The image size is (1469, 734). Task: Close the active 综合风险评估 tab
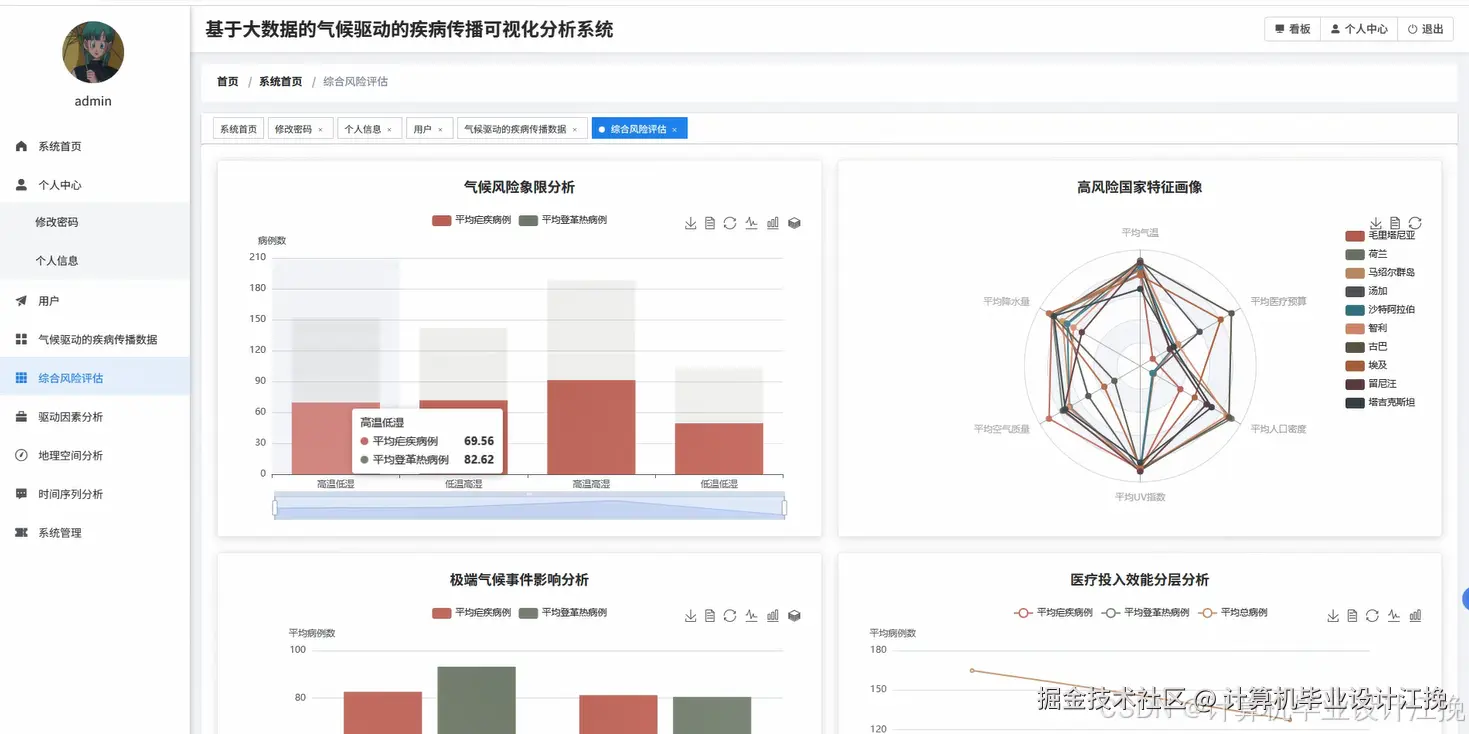pyautogui.click(x=674, y=130)
